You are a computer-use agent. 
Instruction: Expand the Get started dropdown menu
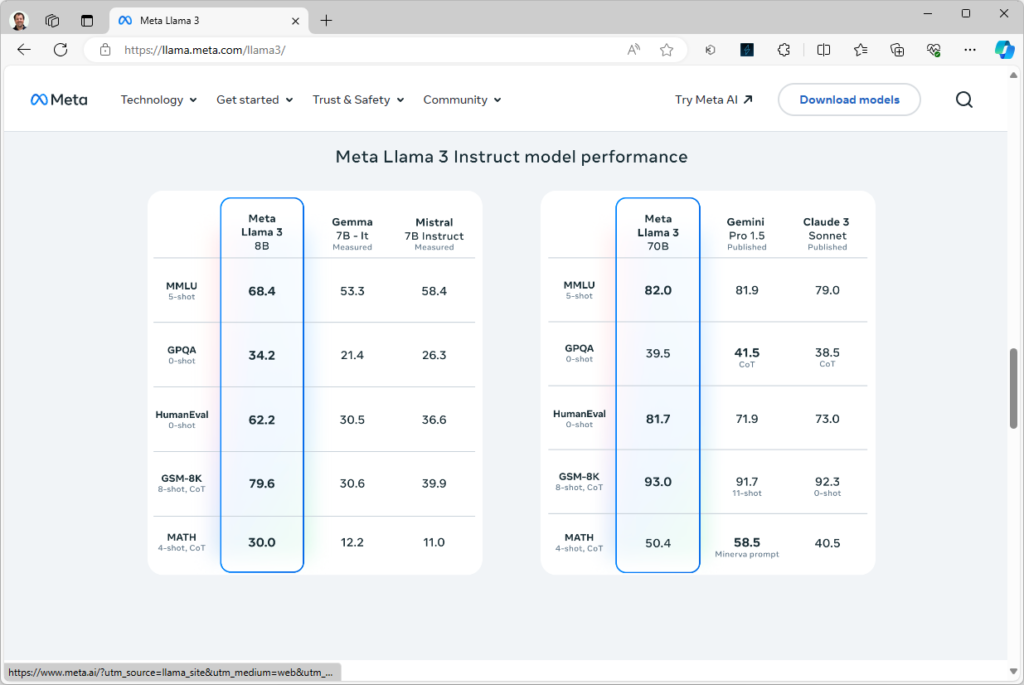(x=254, y=100)
